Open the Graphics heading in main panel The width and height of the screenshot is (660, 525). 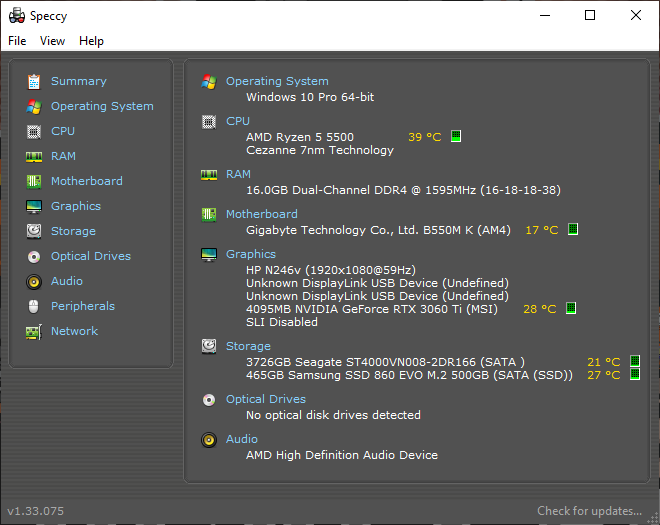(x=251, y=254)
